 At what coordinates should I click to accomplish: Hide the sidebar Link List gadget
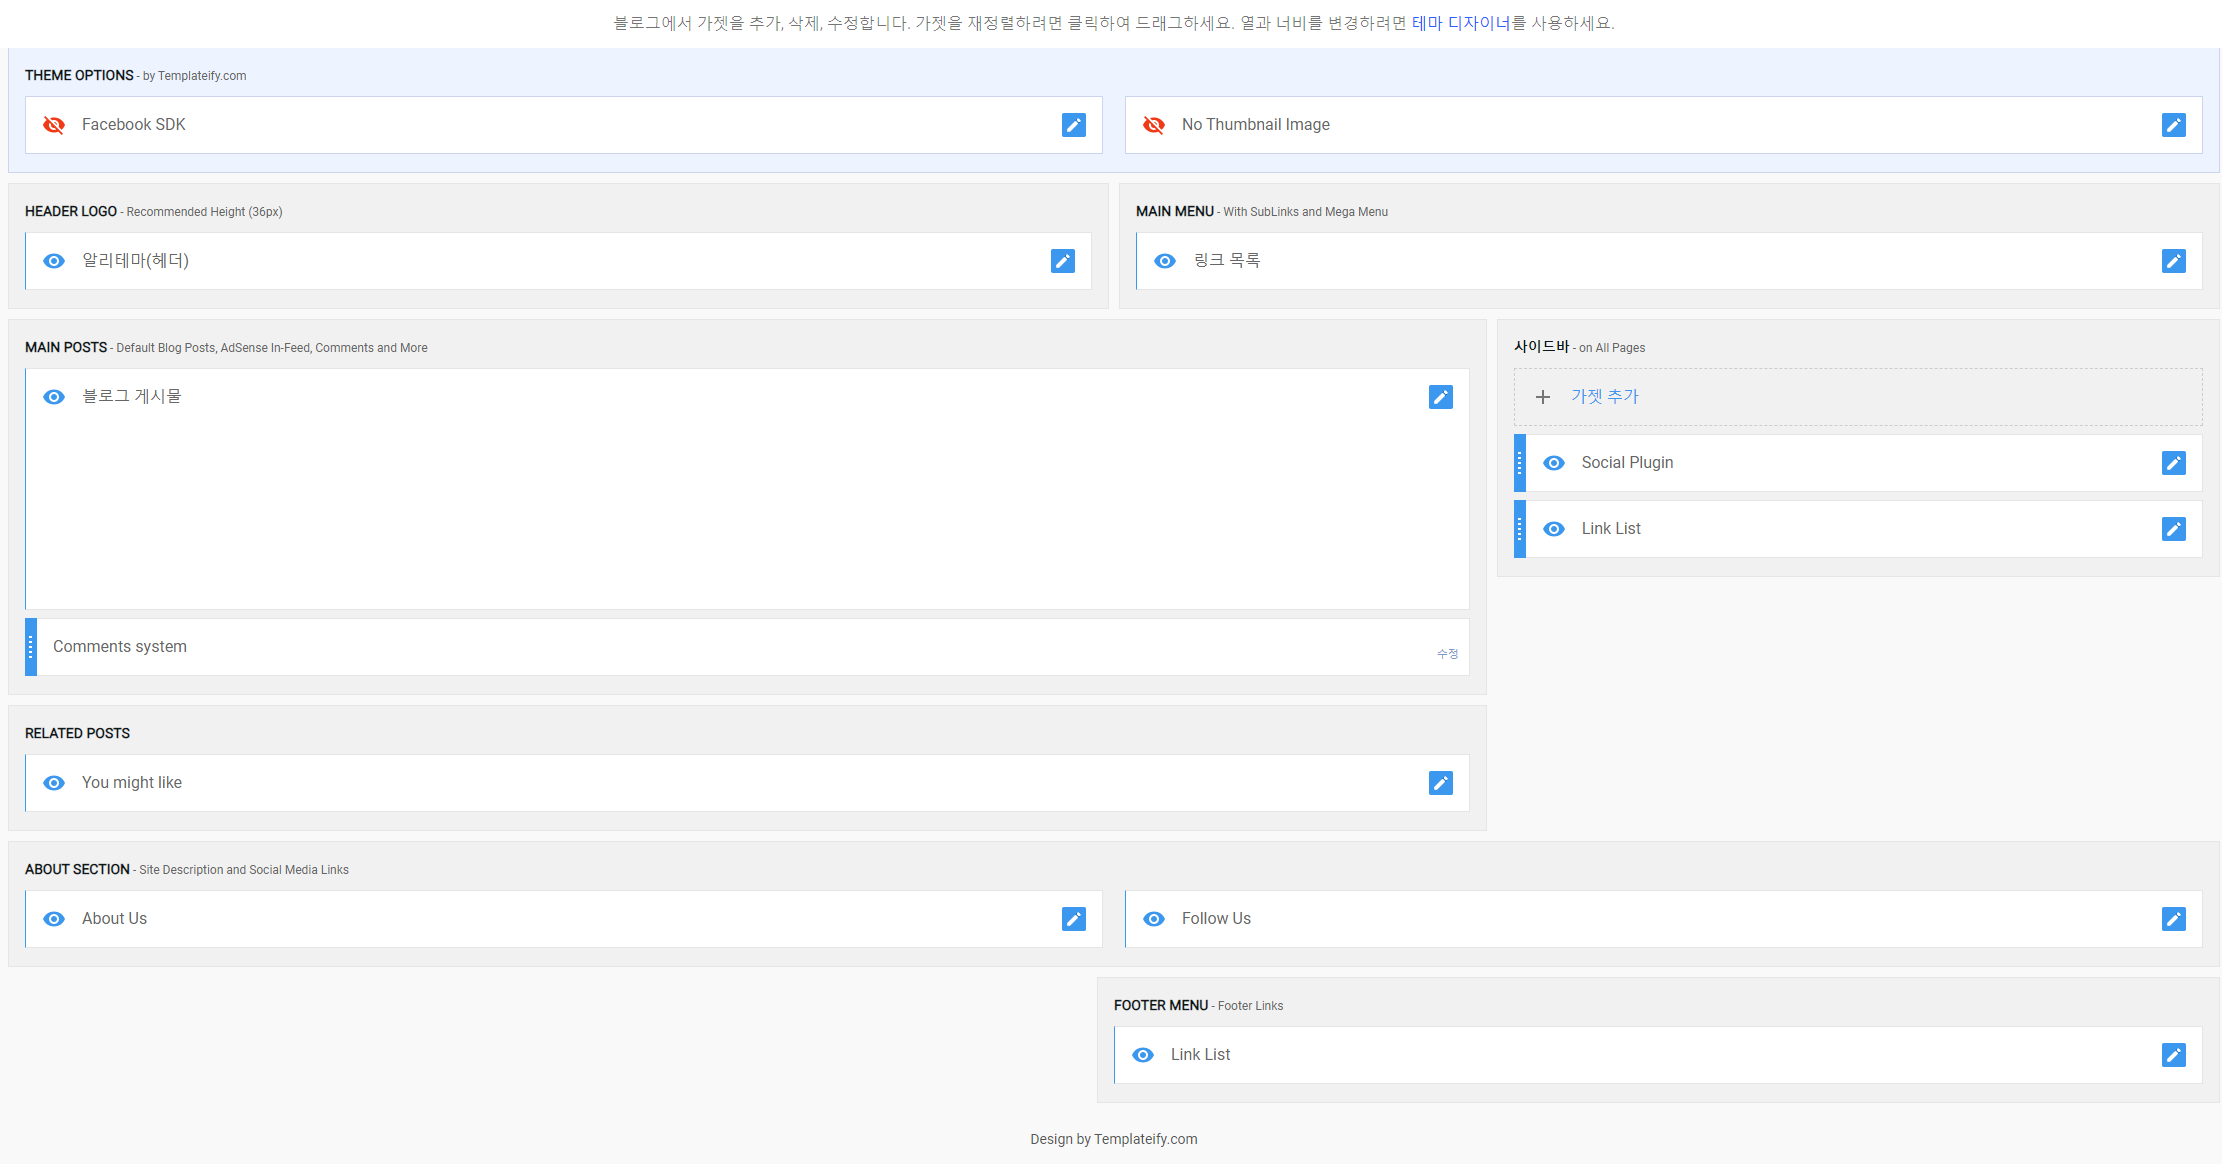[x=1554, y=529]
